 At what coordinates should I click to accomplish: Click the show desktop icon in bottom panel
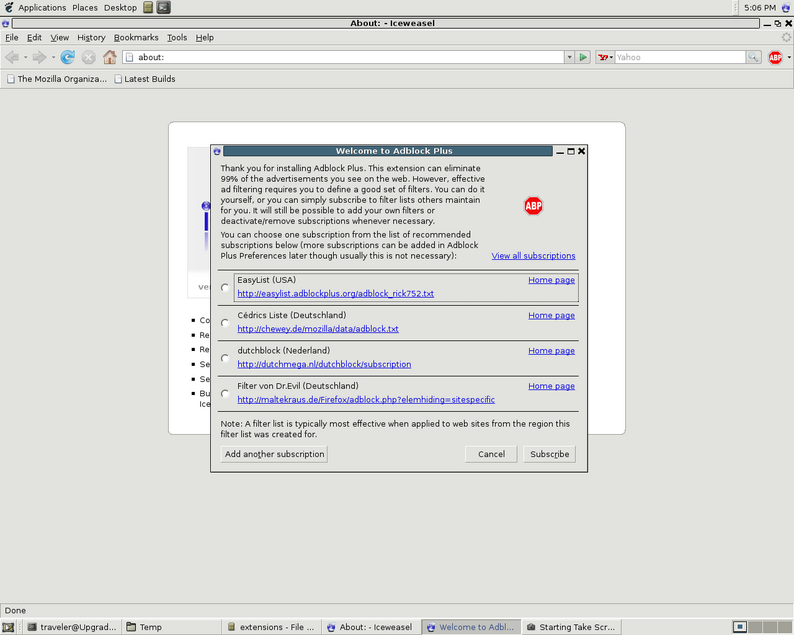8,627
